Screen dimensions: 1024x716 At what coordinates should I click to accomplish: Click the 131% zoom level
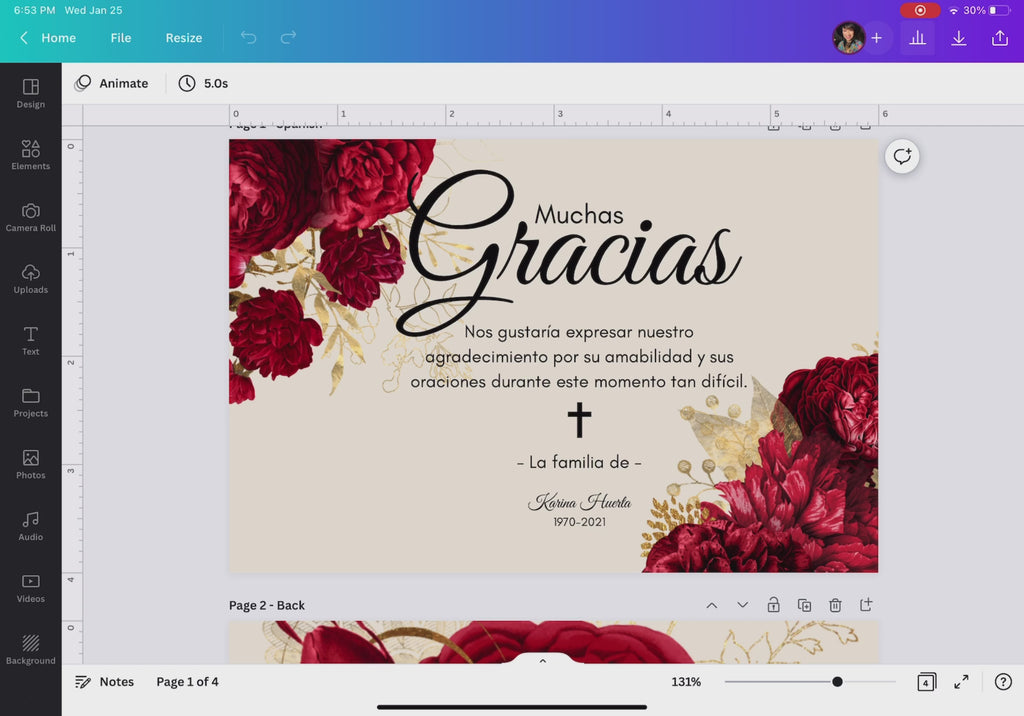point(686,682)
